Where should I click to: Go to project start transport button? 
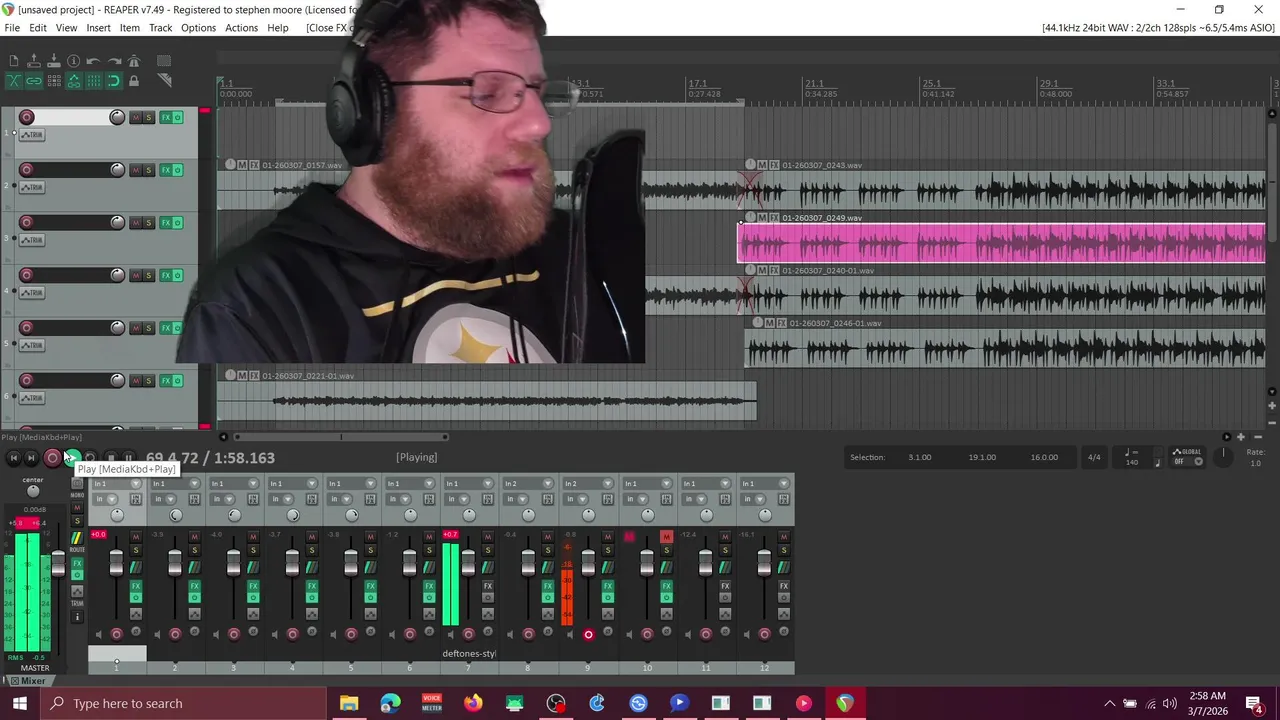13,458
